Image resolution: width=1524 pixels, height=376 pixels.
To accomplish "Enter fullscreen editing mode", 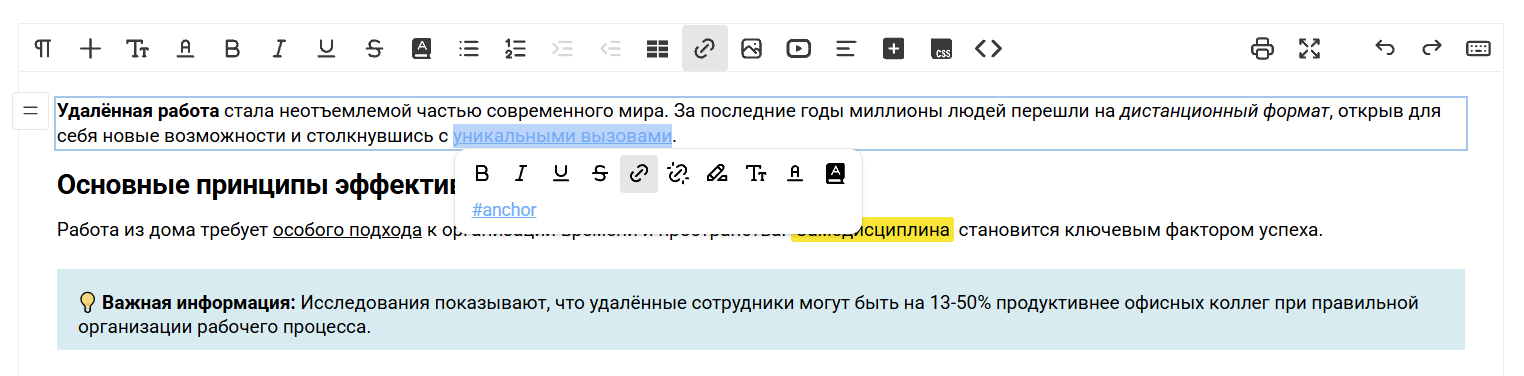I will tap(1310, 48).
